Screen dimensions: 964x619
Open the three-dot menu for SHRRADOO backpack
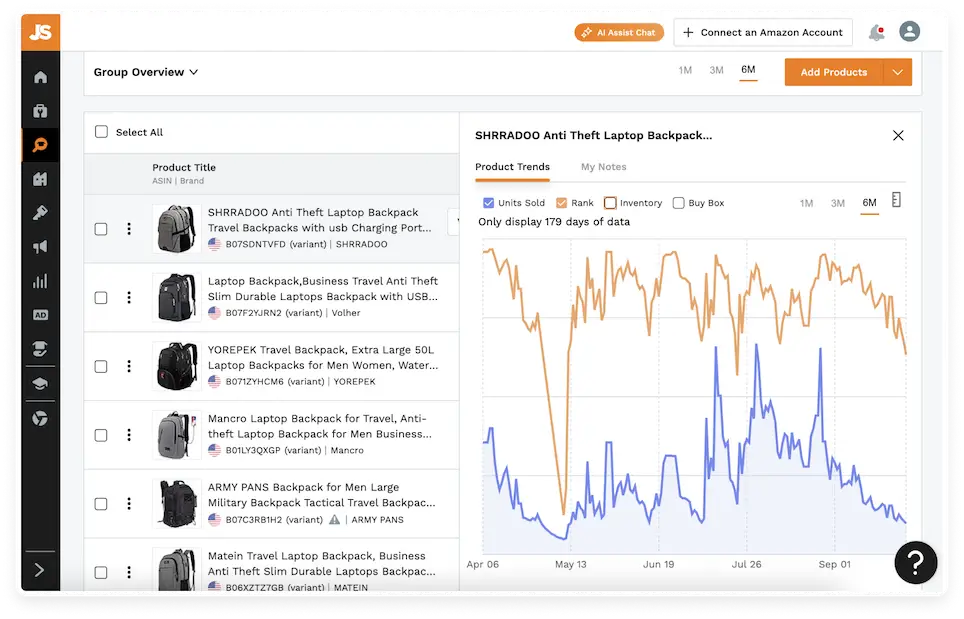129,228
